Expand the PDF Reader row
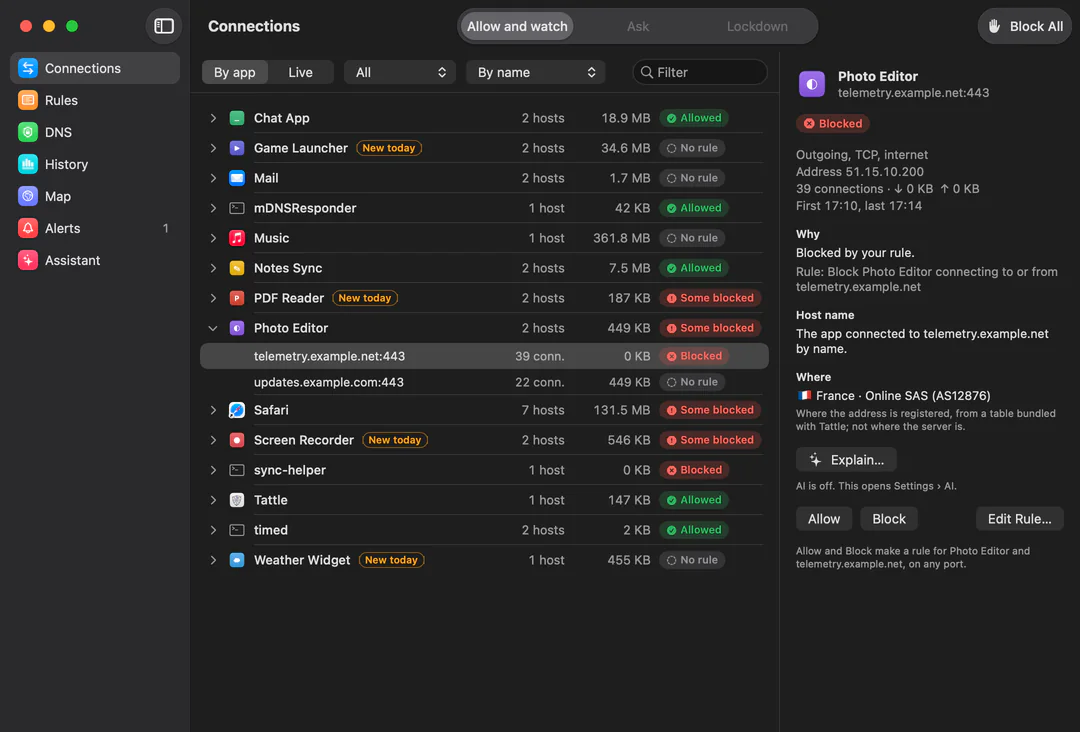This screenshot has width=1080, height=732. [213, 298]
